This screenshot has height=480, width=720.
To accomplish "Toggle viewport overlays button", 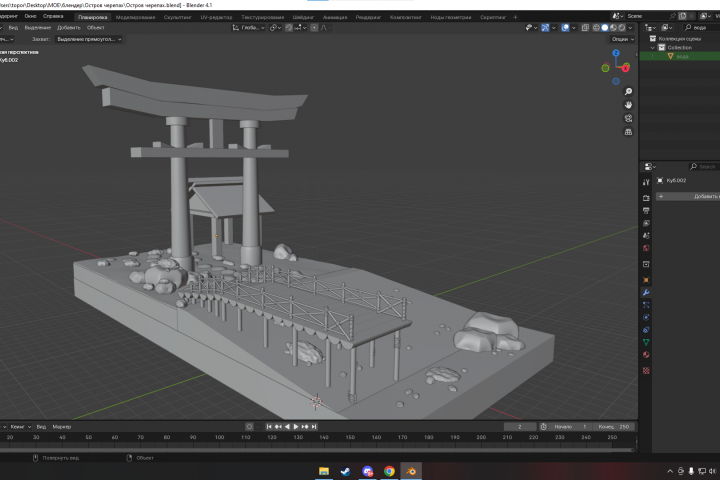I will (x=565, y=28).
